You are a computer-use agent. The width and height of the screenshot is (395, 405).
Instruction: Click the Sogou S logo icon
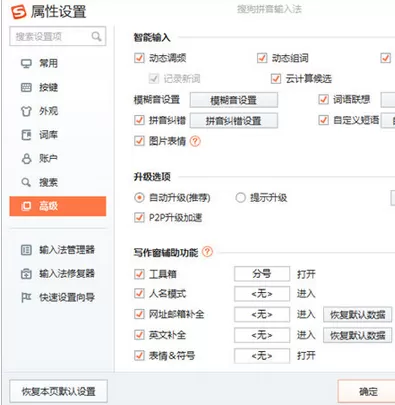[x=19, y=12]
